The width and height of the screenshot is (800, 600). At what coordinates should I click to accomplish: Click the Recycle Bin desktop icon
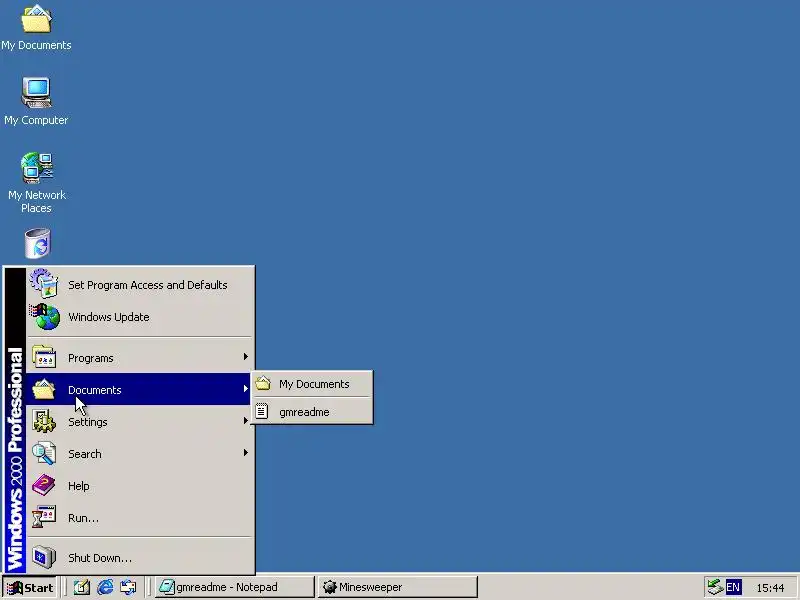37,243
